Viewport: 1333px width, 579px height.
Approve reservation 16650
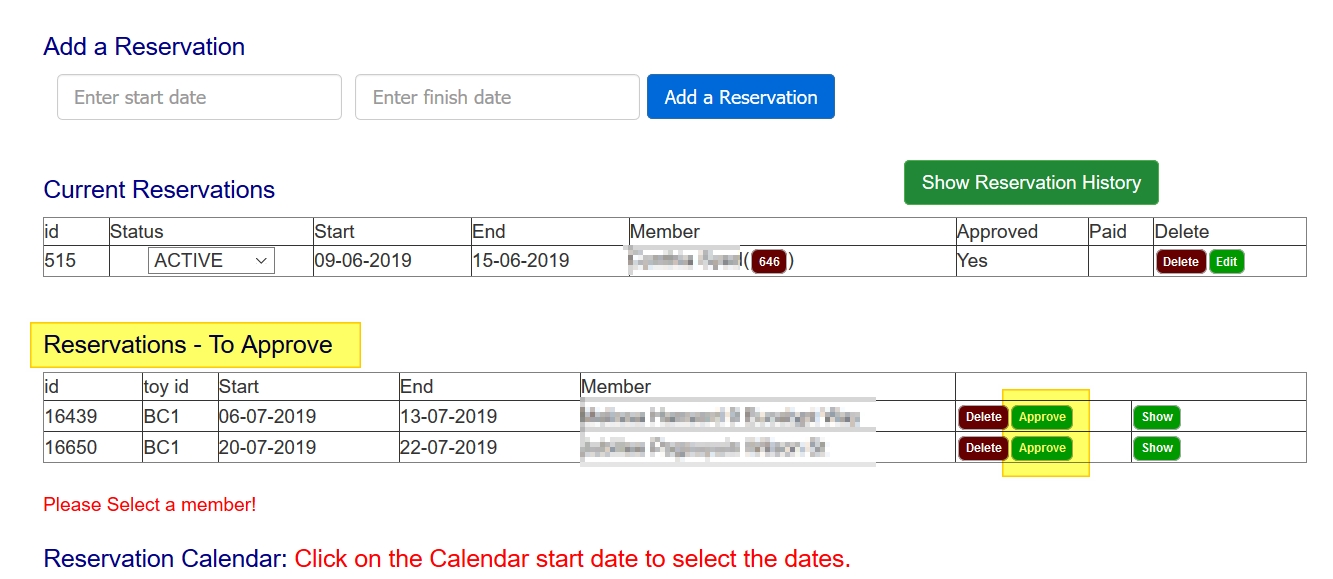(1042, 448)
